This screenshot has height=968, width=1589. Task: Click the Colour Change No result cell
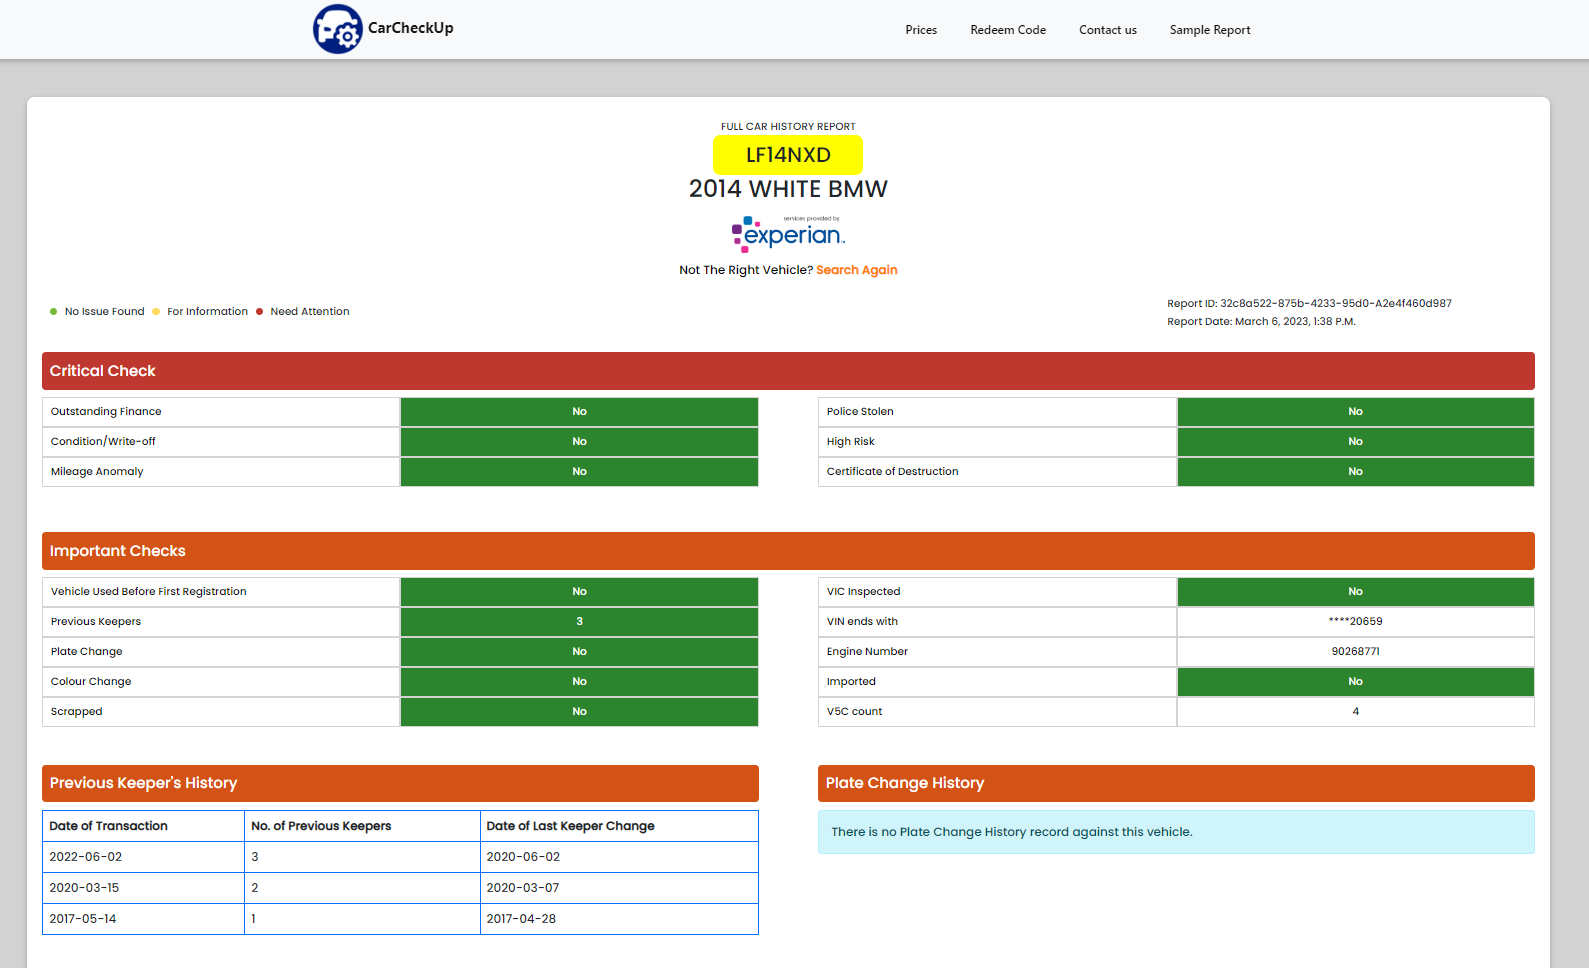pyautogui.click(x=579, y=682)
